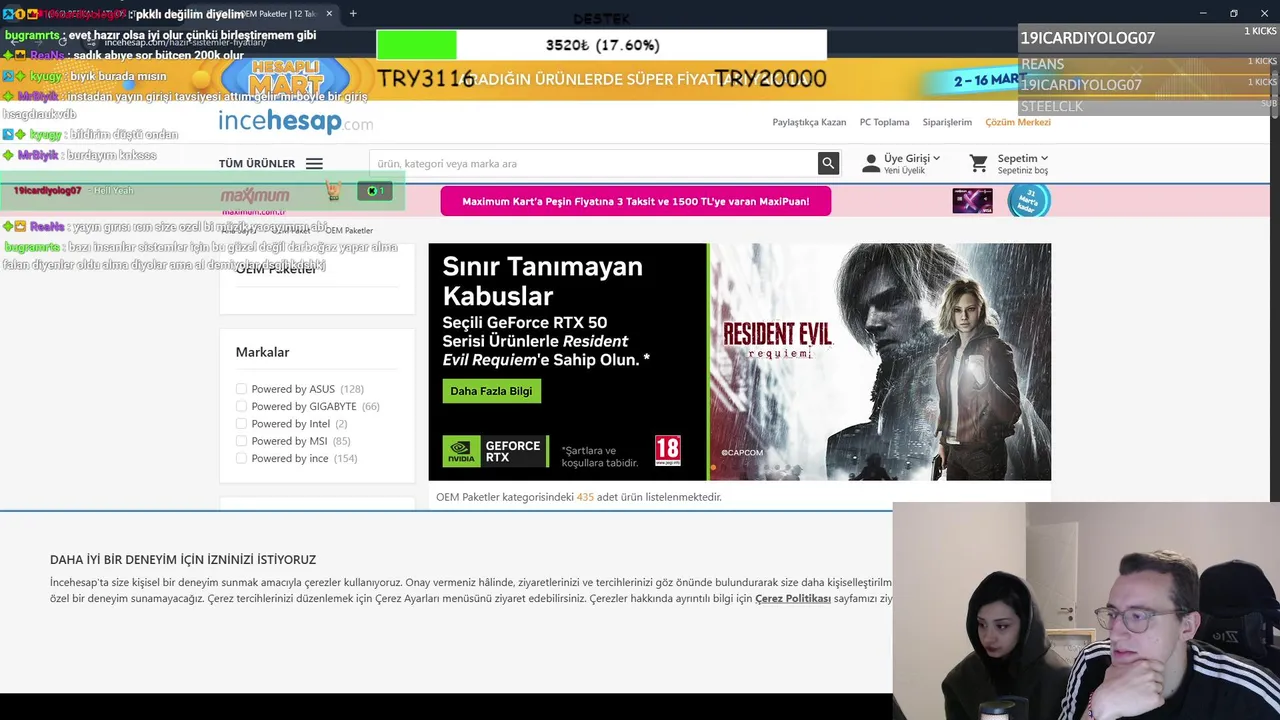1280x720 pixels.
Task: Tick the Powered by GIGABYTE checkbox
Action: 241,406
